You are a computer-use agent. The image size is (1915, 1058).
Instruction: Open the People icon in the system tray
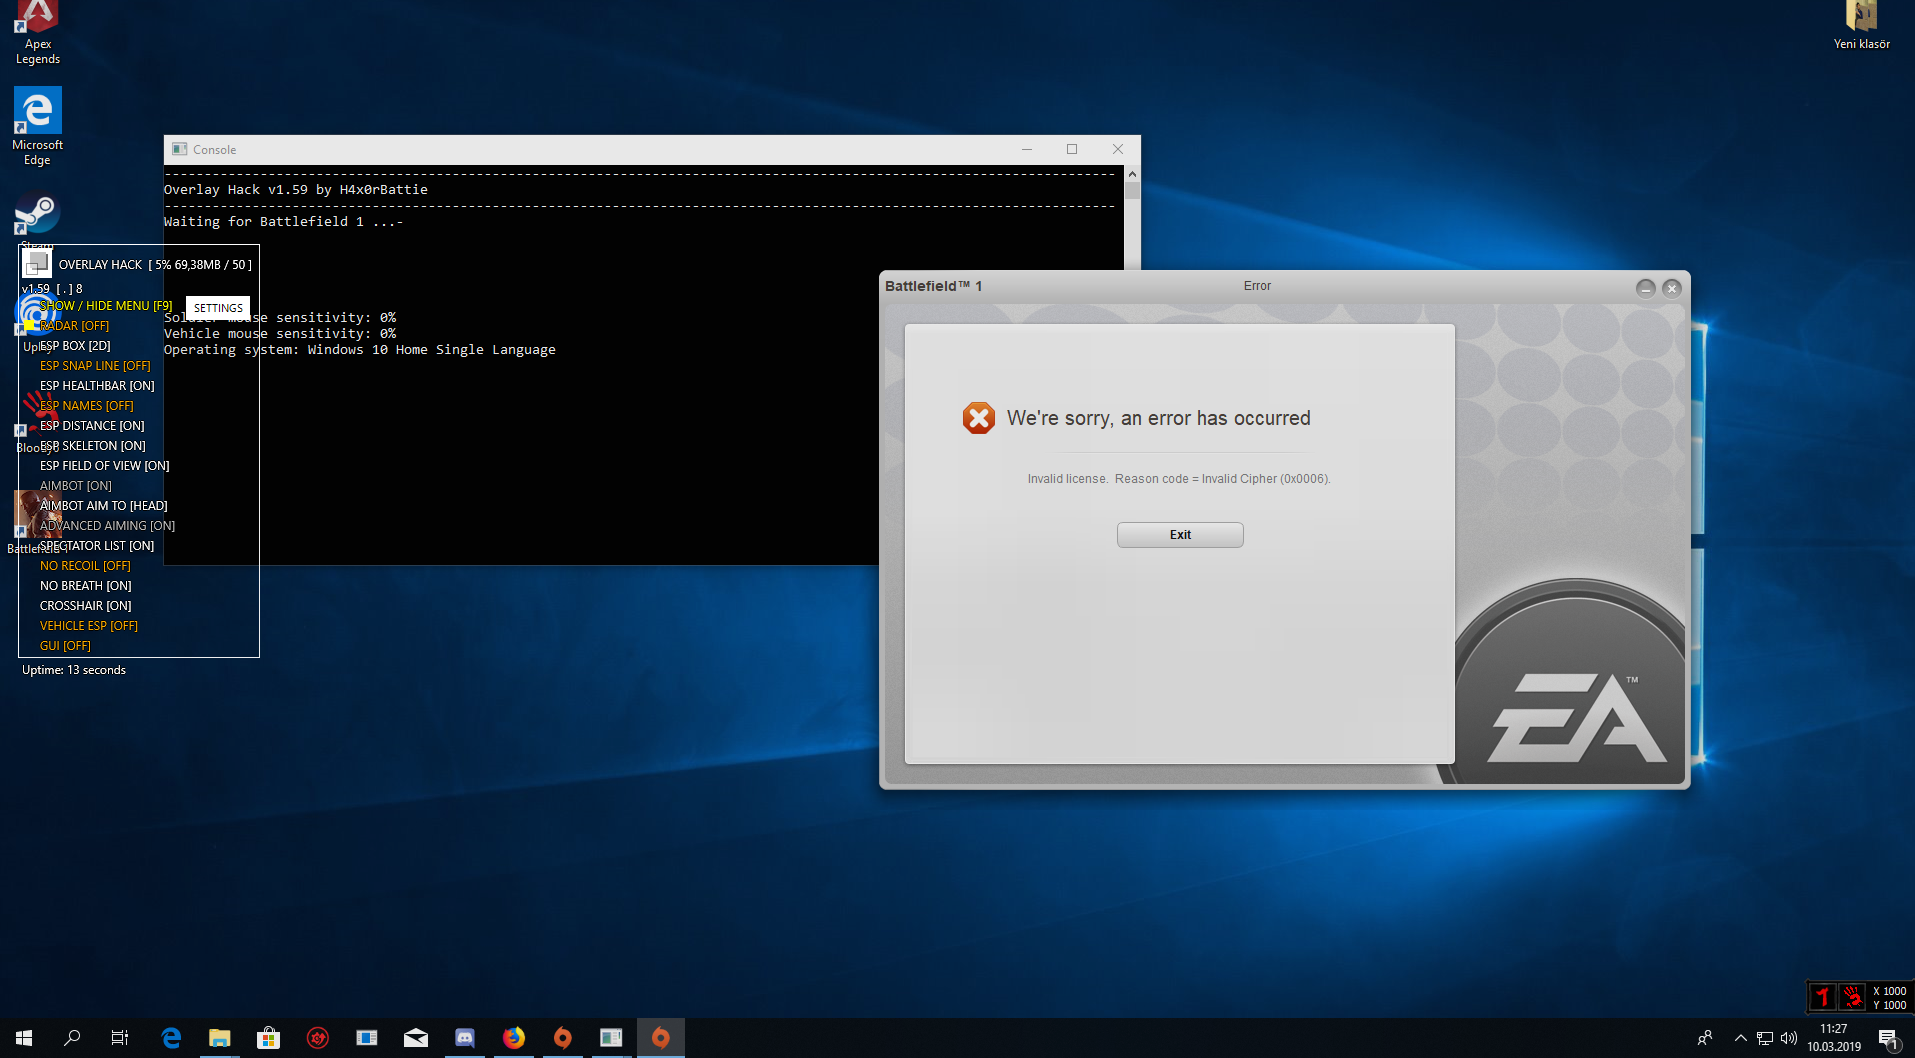pyautogui.click(x=1705, y=1038)
